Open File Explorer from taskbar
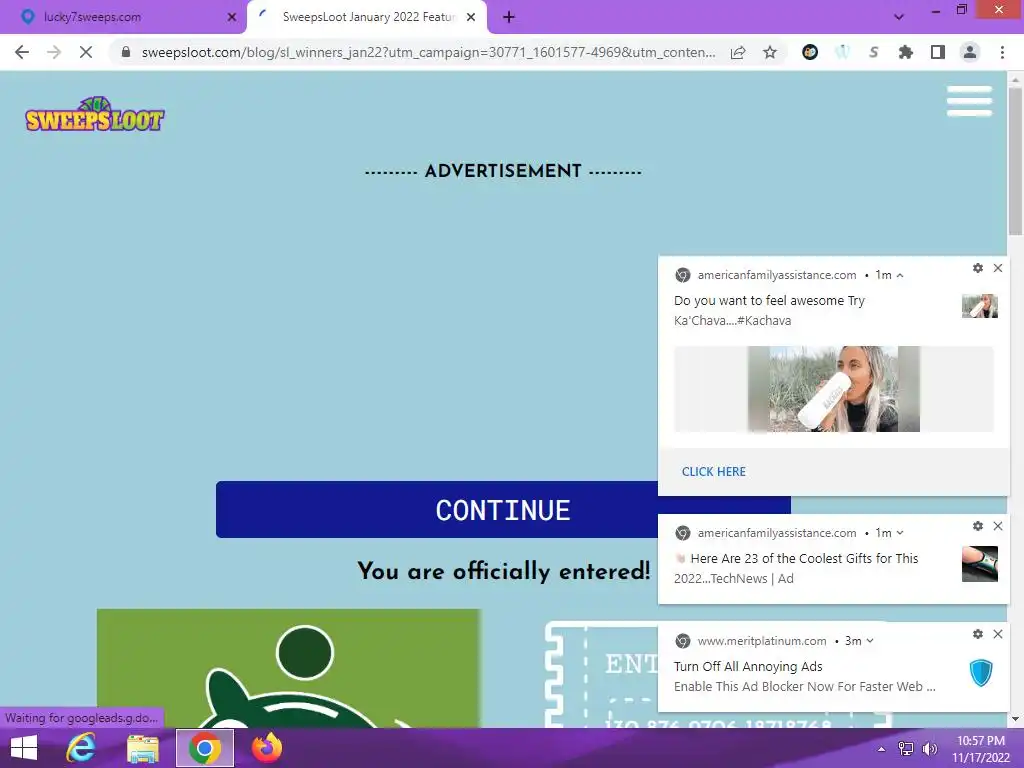This screenshot has height=768, width=1024. (x=142, y=748)
